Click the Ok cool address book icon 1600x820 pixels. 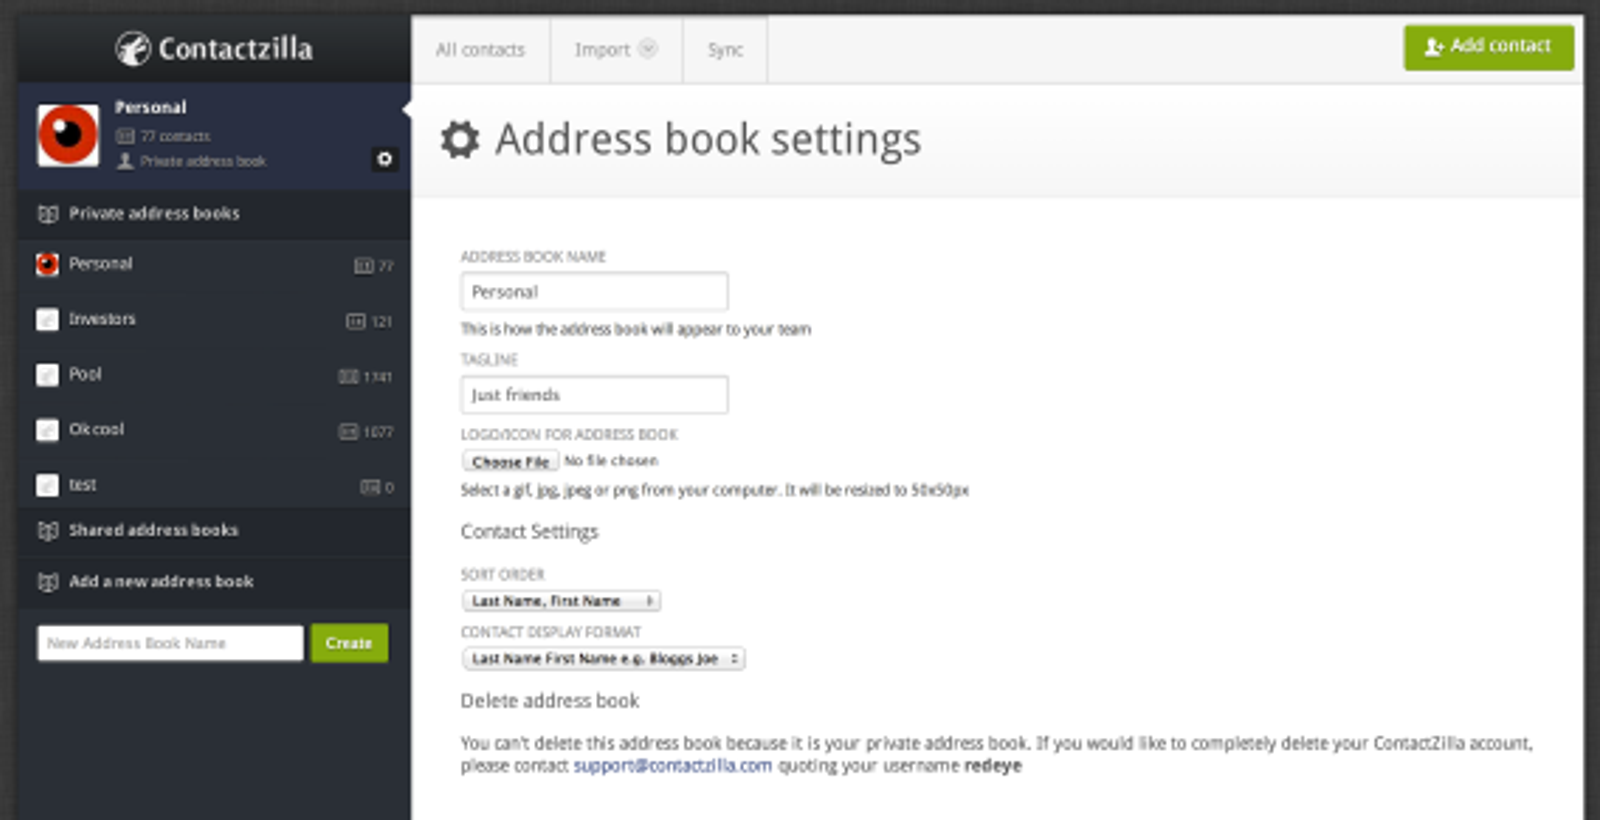47,429
